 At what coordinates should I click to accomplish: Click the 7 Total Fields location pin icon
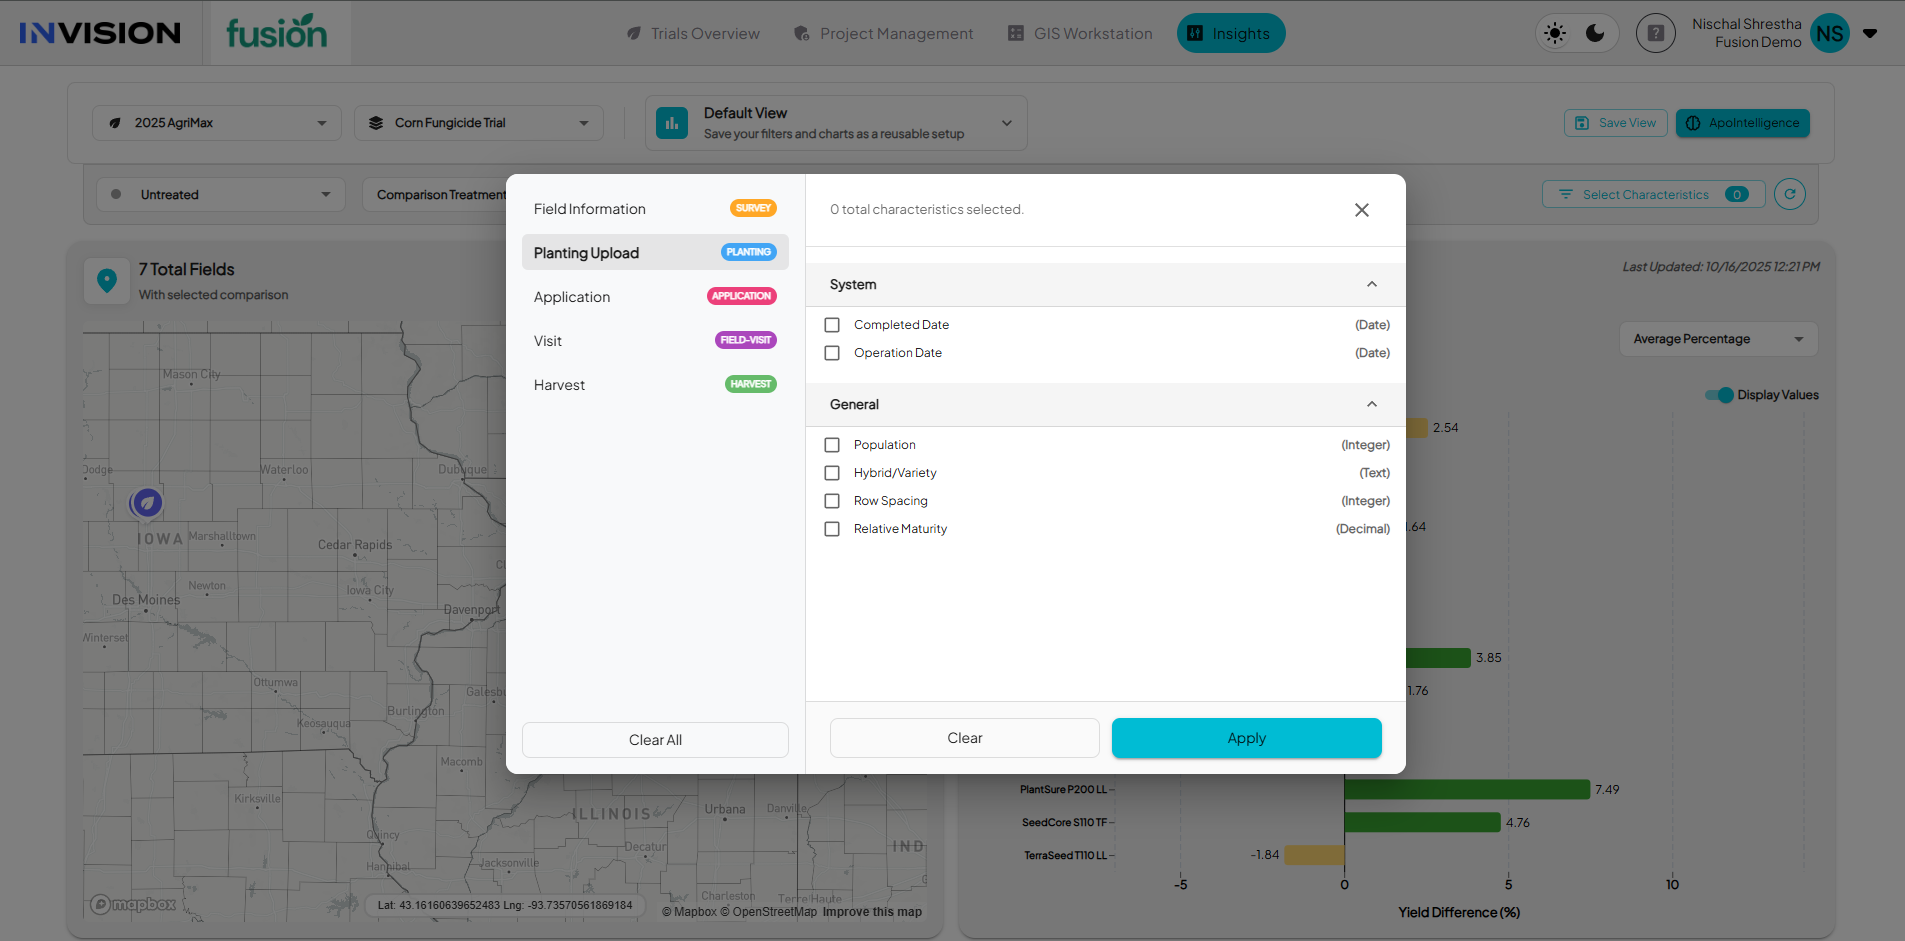pos(107,281)
